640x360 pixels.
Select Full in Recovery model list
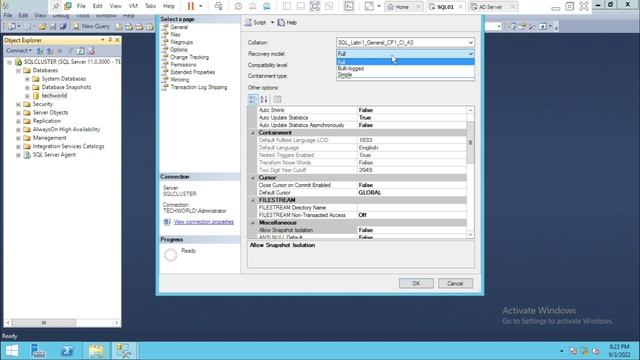(x=405, y=62)
